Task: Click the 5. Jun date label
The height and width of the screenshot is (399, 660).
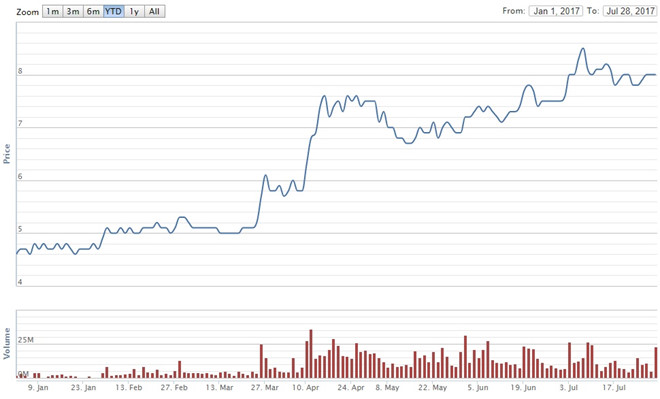Action: coord(478,388)
